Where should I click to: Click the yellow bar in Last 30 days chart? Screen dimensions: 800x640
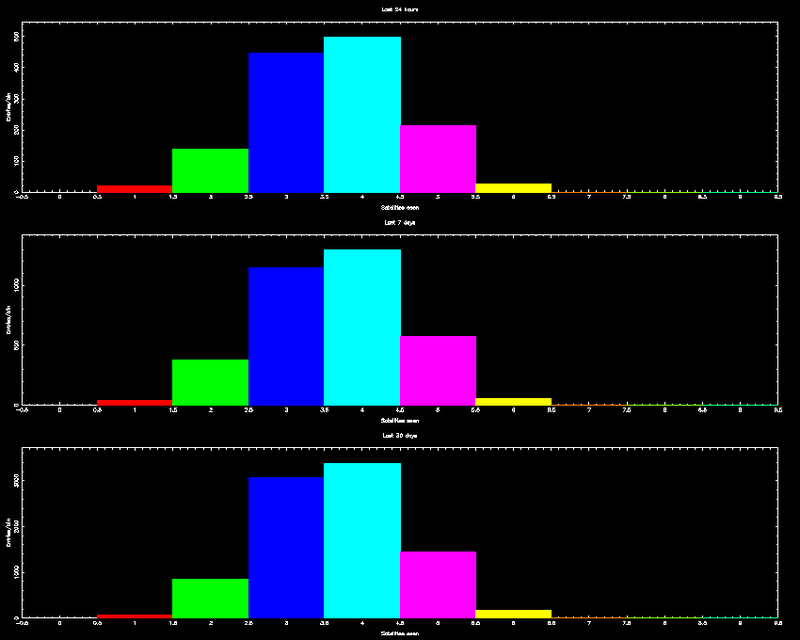pos(514,613)
